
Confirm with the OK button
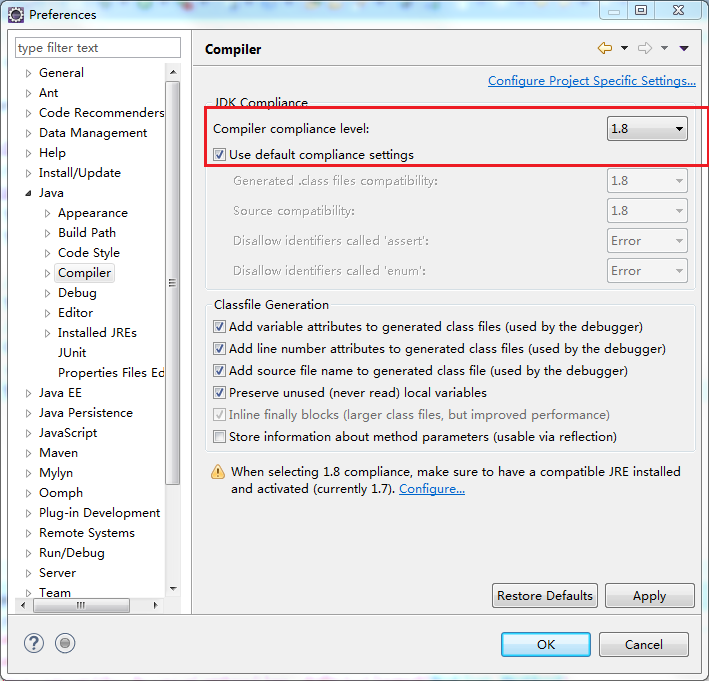coord(545,644)
